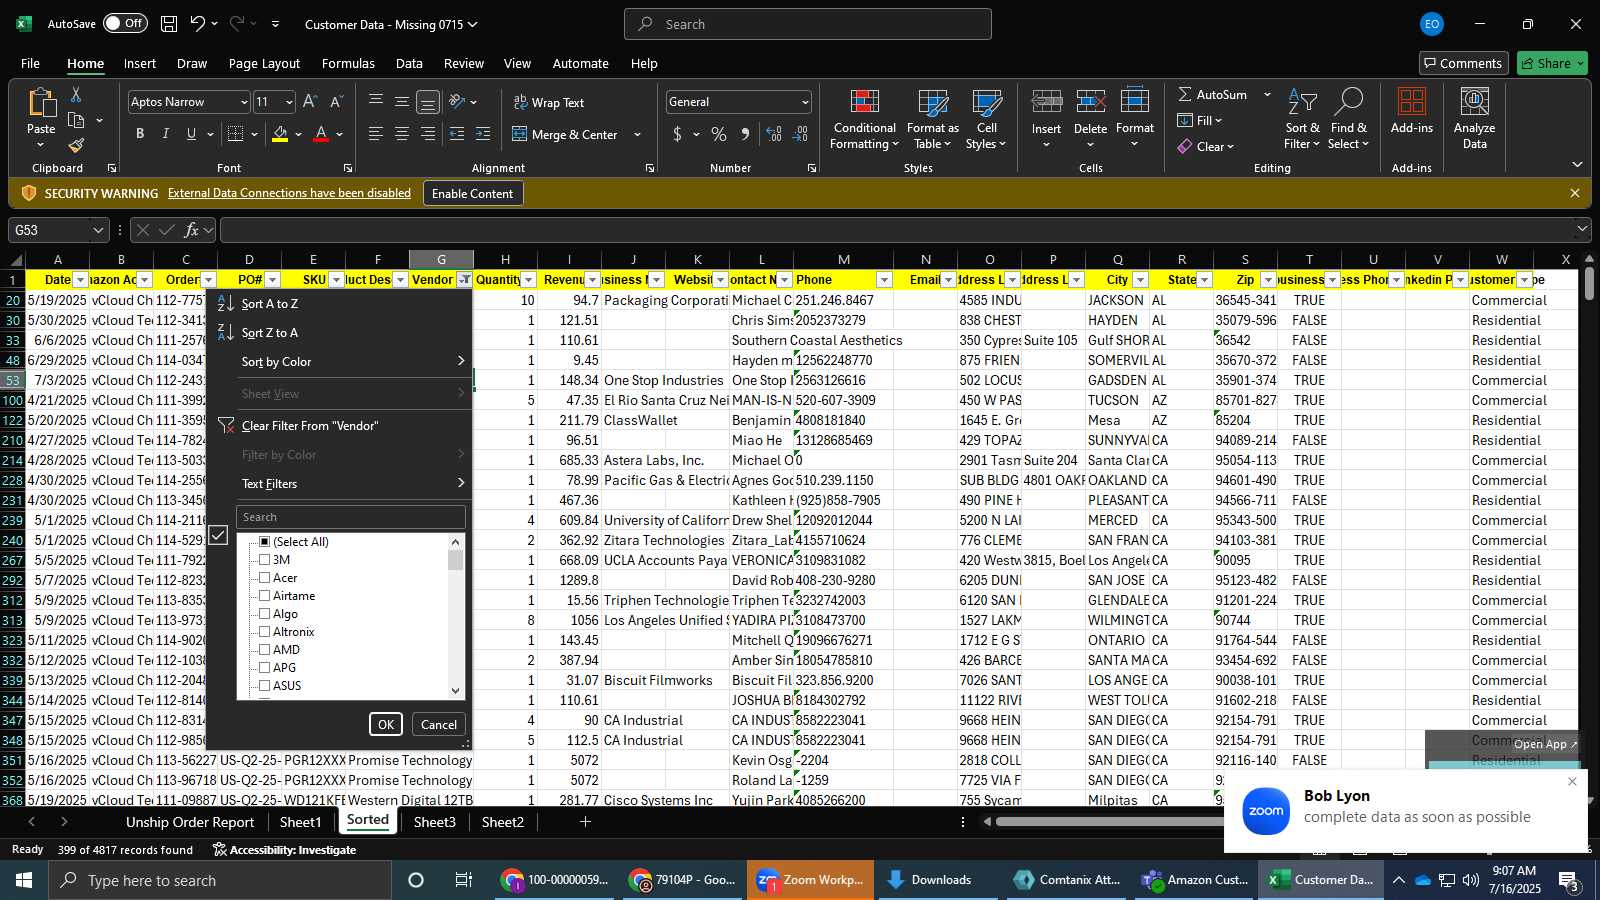Click Cancel in the filter menu
The width and height of the screenshot is (1600, 900).
tap(439, 725)
